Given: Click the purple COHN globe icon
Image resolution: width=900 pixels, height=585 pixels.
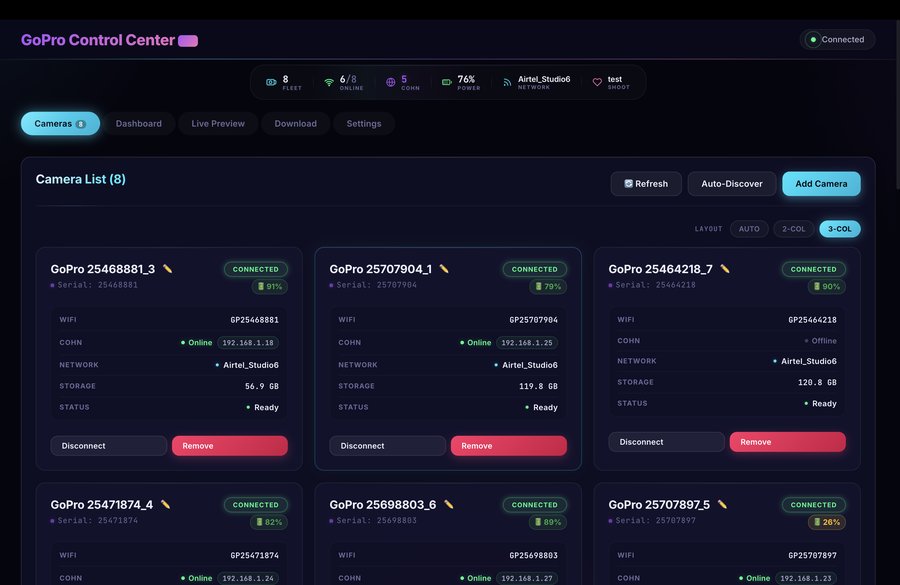Looking at the screenshot, I should click(390, 83).
